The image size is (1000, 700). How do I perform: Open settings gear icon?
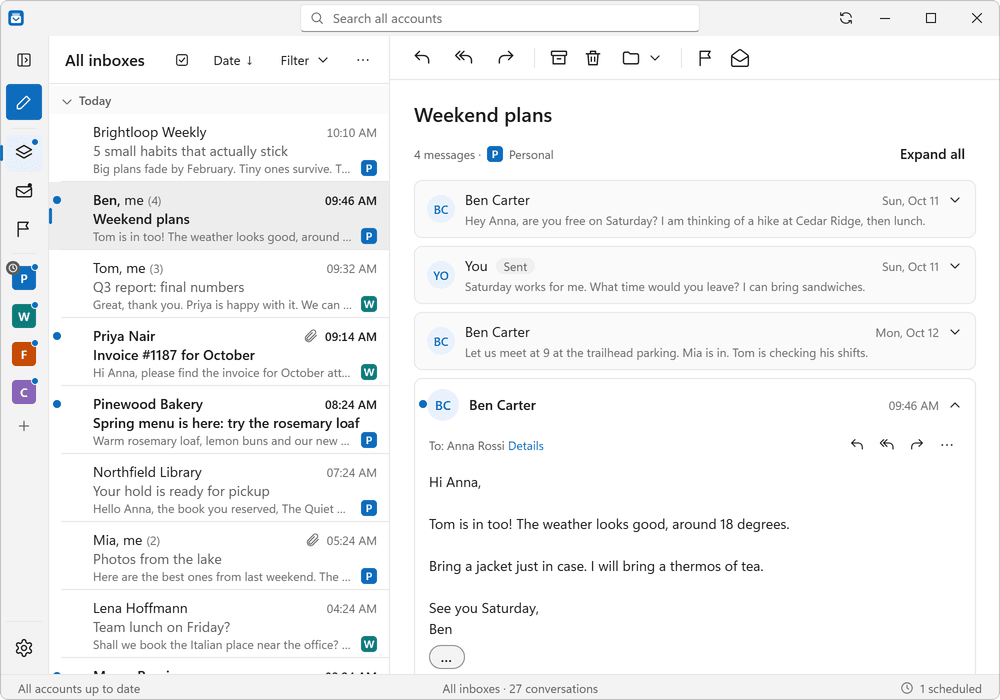(x=24, y=648)
